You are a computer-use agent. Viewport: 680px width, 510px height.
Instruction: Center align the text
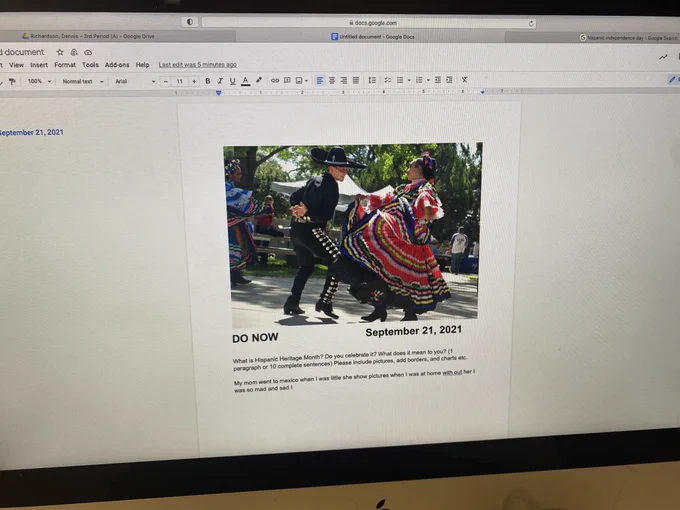click(x=332, y=80)
